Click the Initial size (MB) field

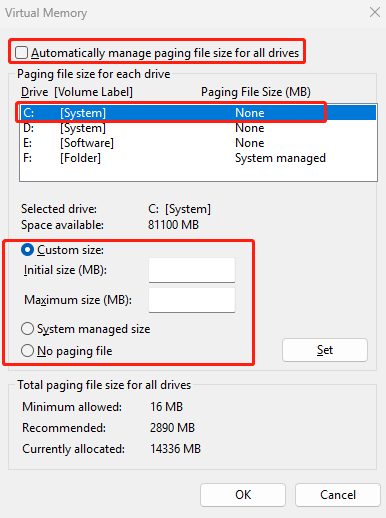pos(192,270)
